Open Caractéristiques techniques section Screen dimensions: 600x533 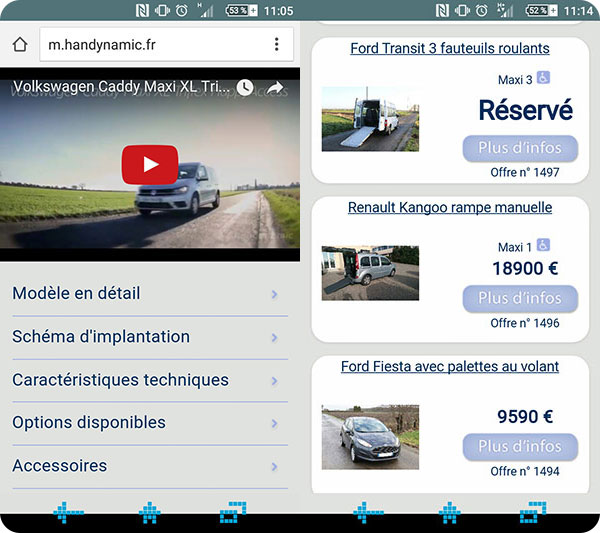145,380
